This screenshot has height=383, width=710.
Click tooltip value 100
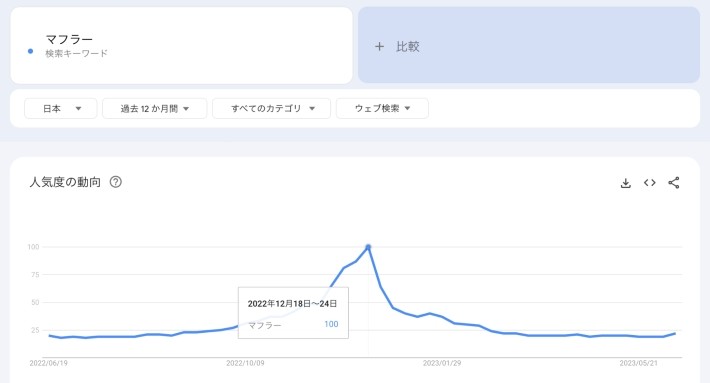[x=331, y=324]
